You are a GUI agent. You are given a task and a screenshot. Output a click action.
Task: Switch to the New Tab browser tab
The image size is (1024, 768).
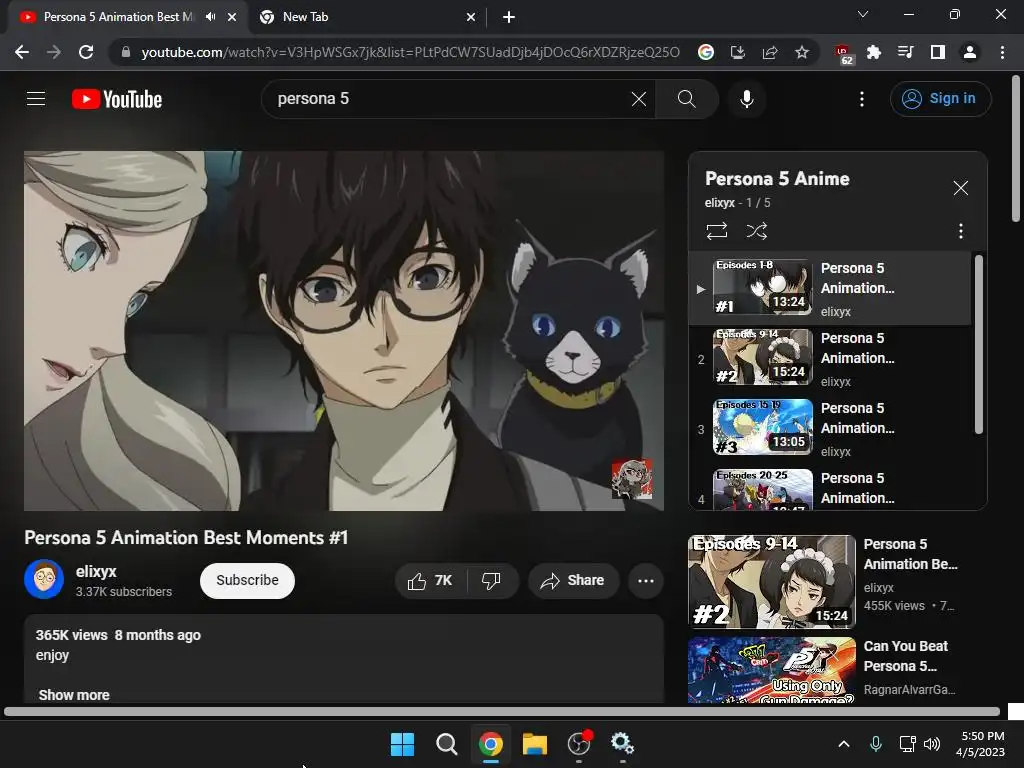pyautogui.click(x=366, y=17)
